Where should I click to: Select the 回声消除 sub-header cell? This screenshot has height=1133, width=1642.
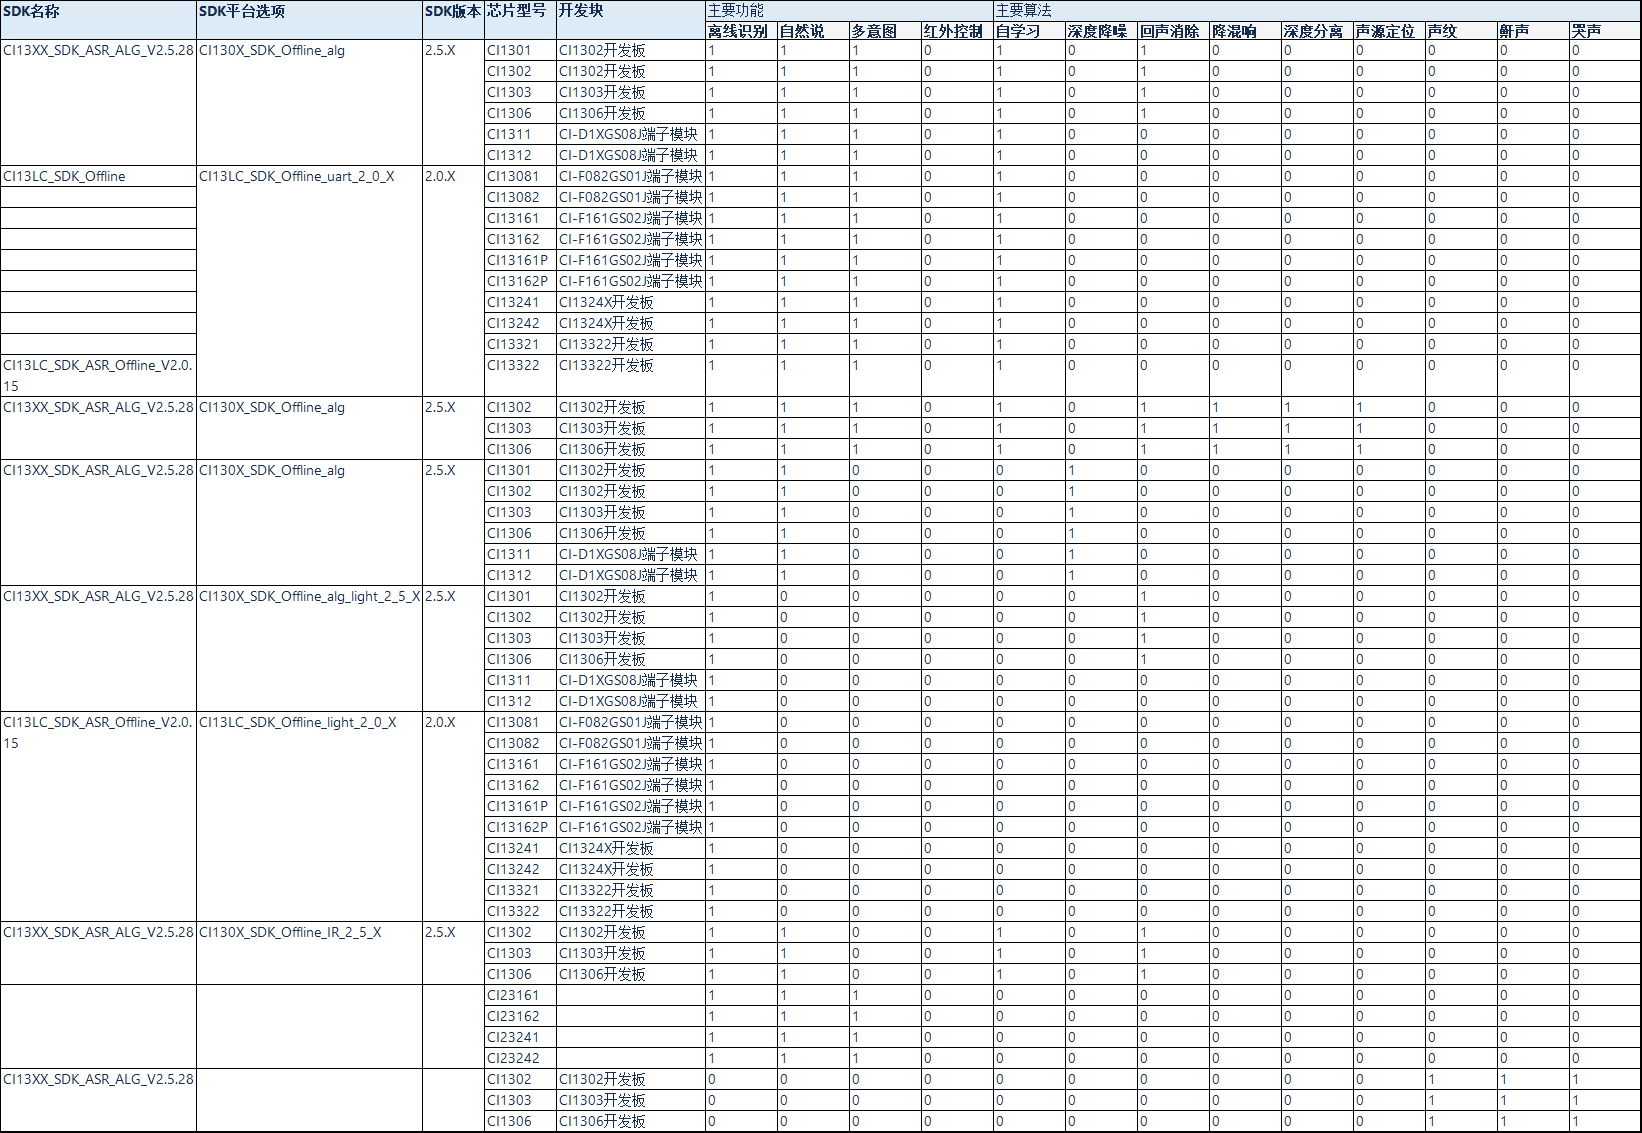(x=1173, y=31)
